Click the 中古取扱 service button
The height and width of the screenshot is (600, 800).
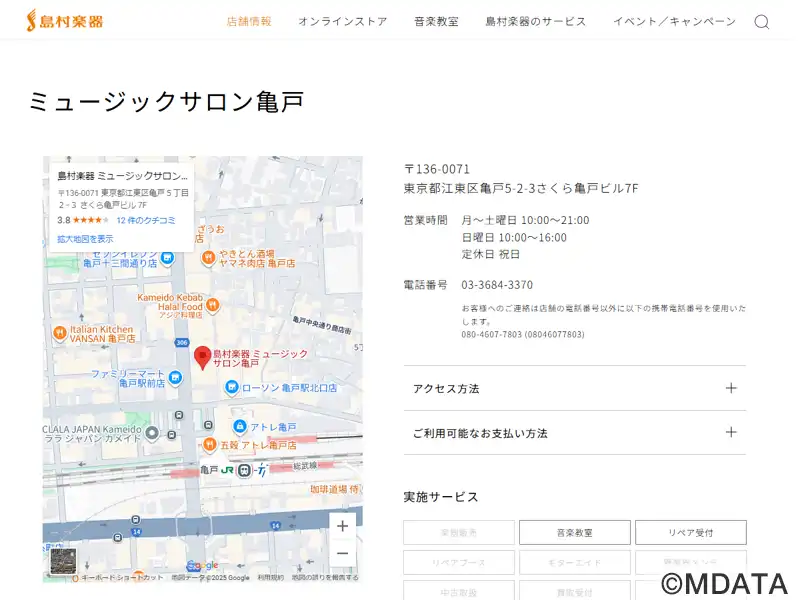point(459,592)
